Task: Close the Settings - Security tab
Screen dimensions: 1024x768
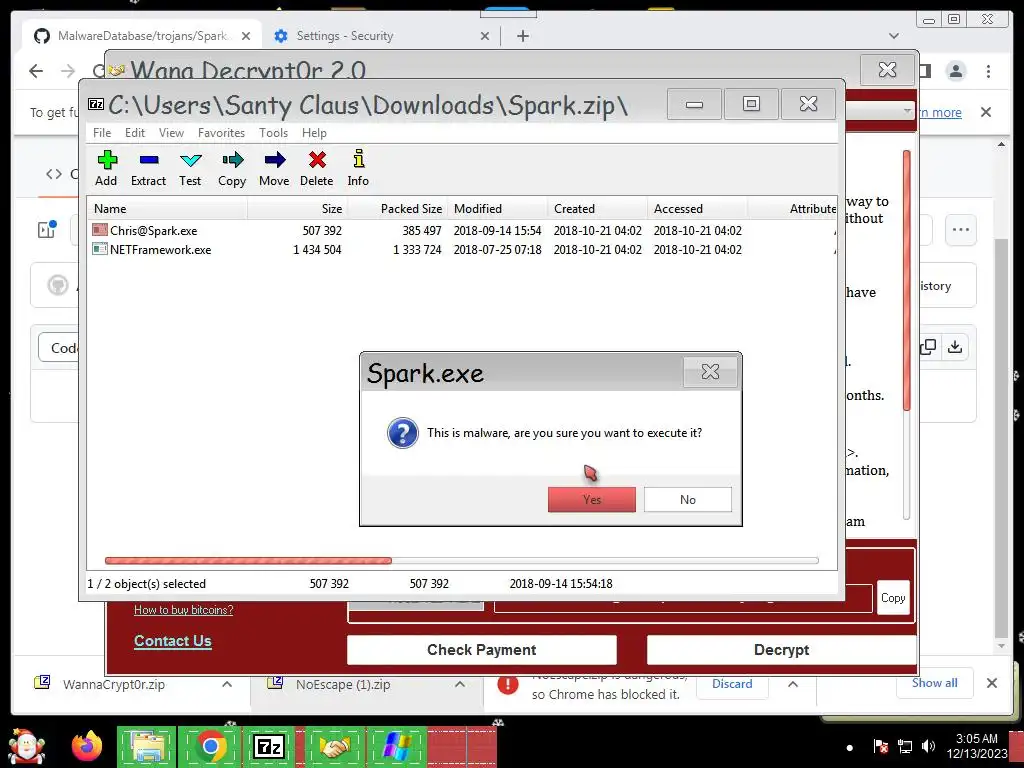Action: (485, 36)
